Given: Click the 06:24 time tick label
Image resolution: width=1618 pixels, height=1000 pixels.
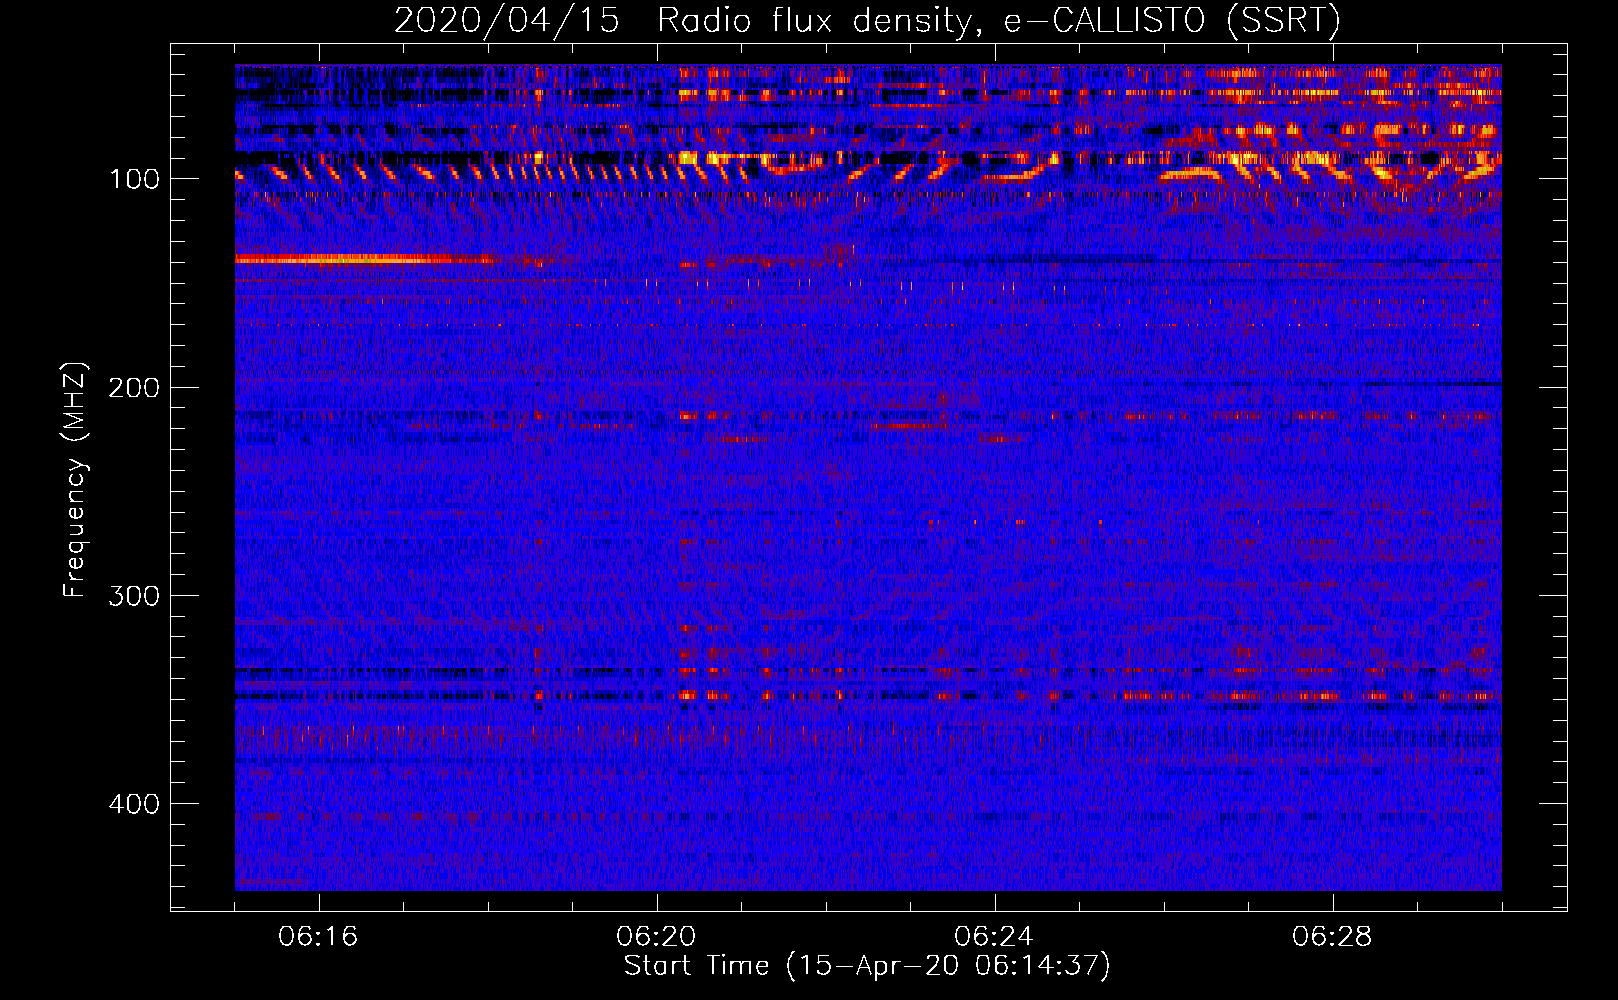Looking at the screenshot, I should (x=994, y=937).
